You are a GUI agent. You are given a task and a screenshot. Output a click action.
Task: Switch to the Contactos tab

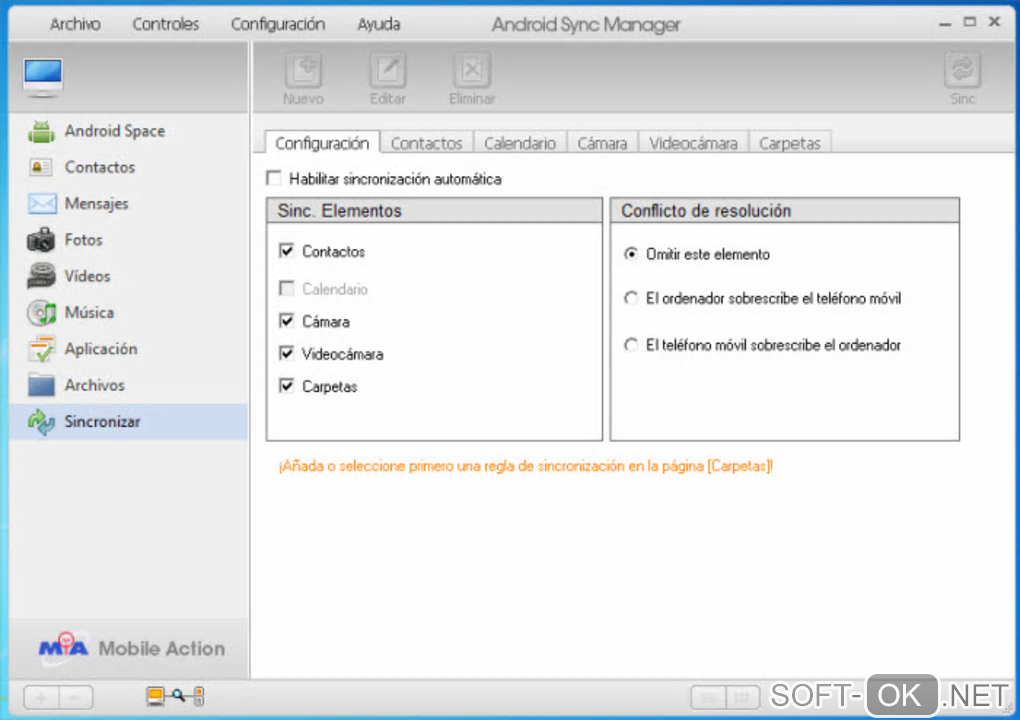pyautogui.click(x=426, y=143)
